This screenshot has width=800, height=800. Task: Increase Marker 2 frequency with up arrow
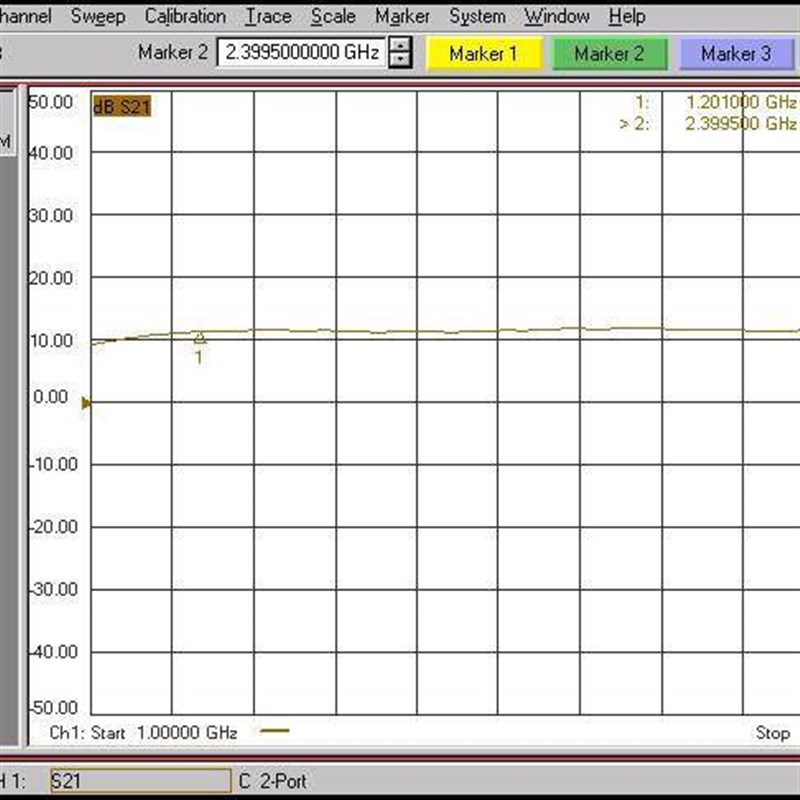point(401,45)
